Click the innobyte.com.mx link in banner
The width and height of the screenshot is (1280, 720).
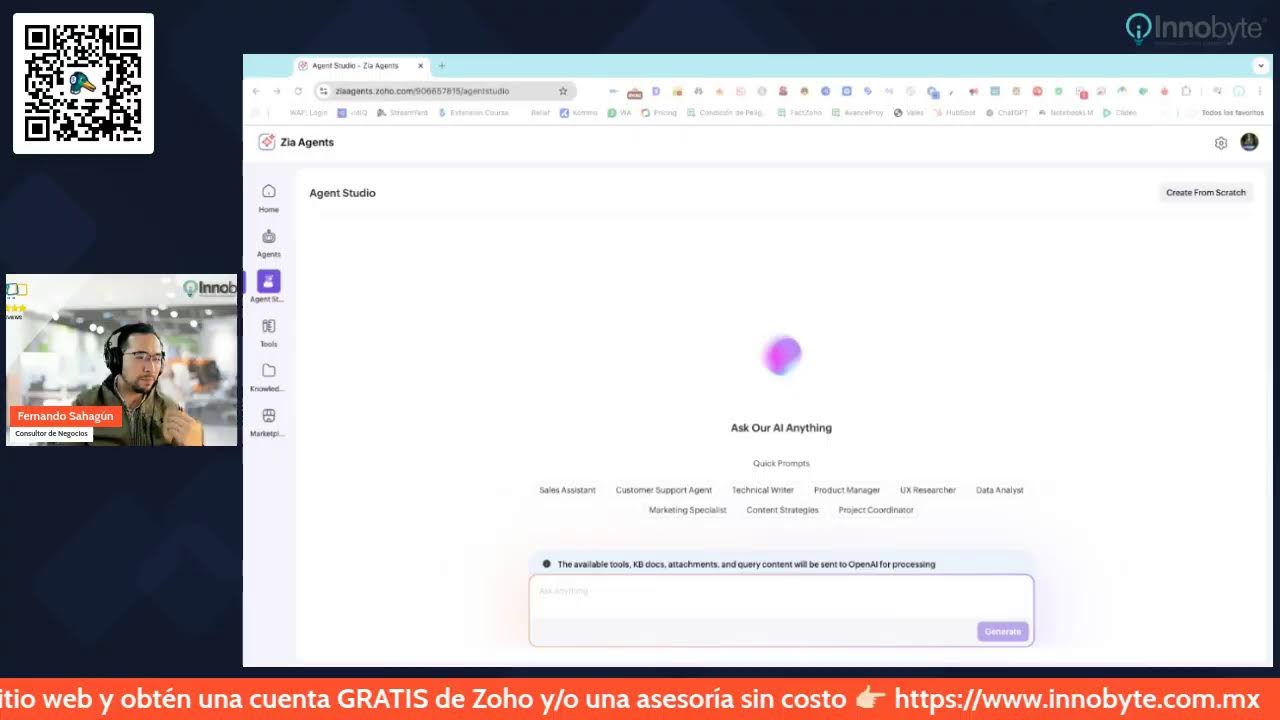point(1077,698)
